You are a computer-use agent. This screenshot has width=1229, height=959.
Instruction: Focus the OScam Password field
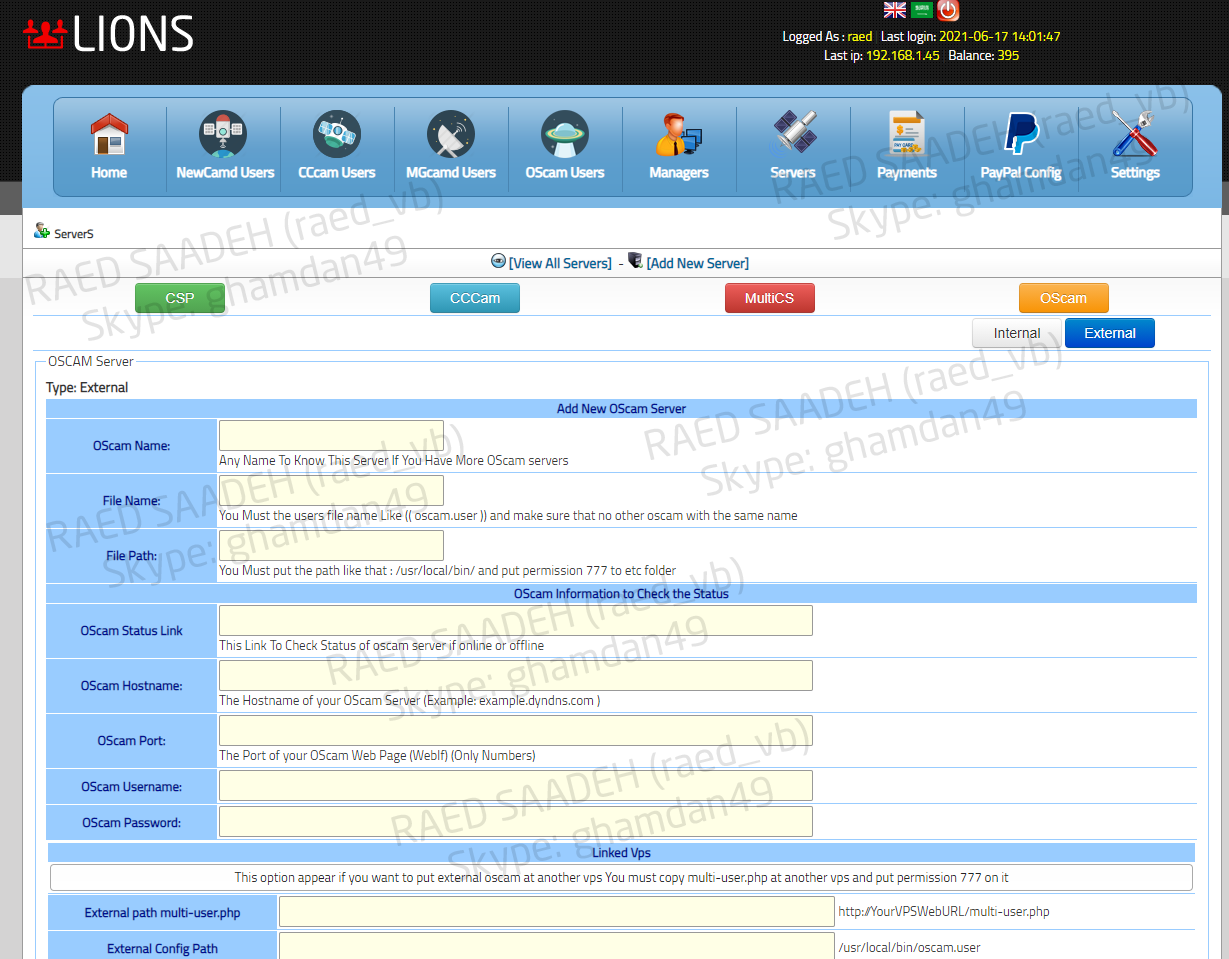coord(516,821)
